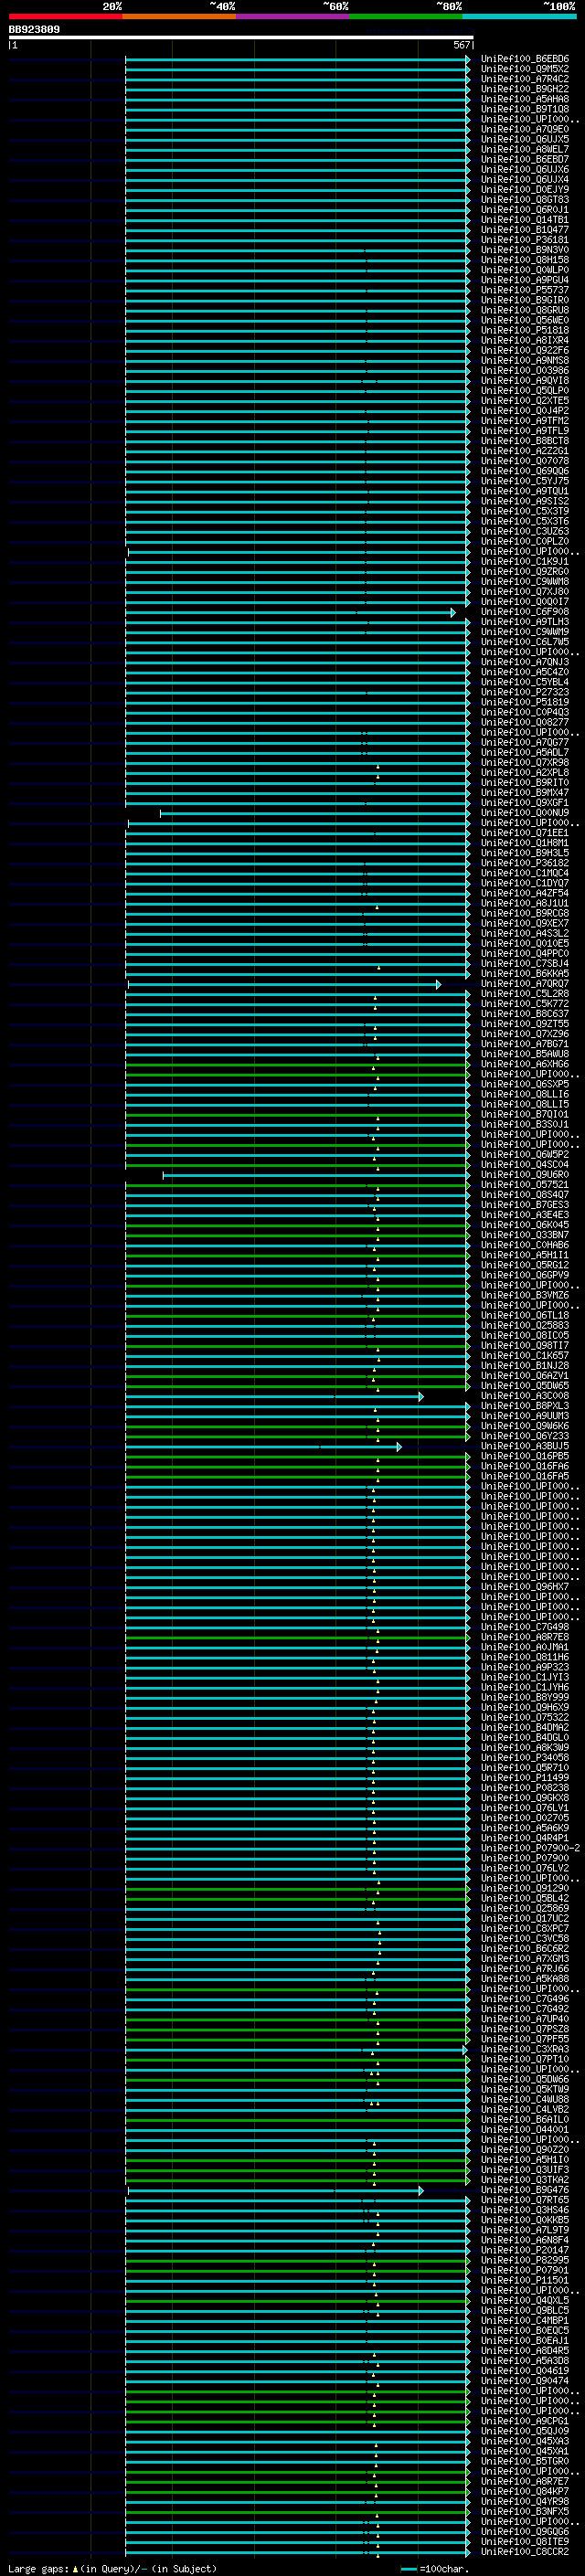585x2576 pixels.
Task: Open UniRef100_Q07078 entry
Action: click(x=525, y=461)
